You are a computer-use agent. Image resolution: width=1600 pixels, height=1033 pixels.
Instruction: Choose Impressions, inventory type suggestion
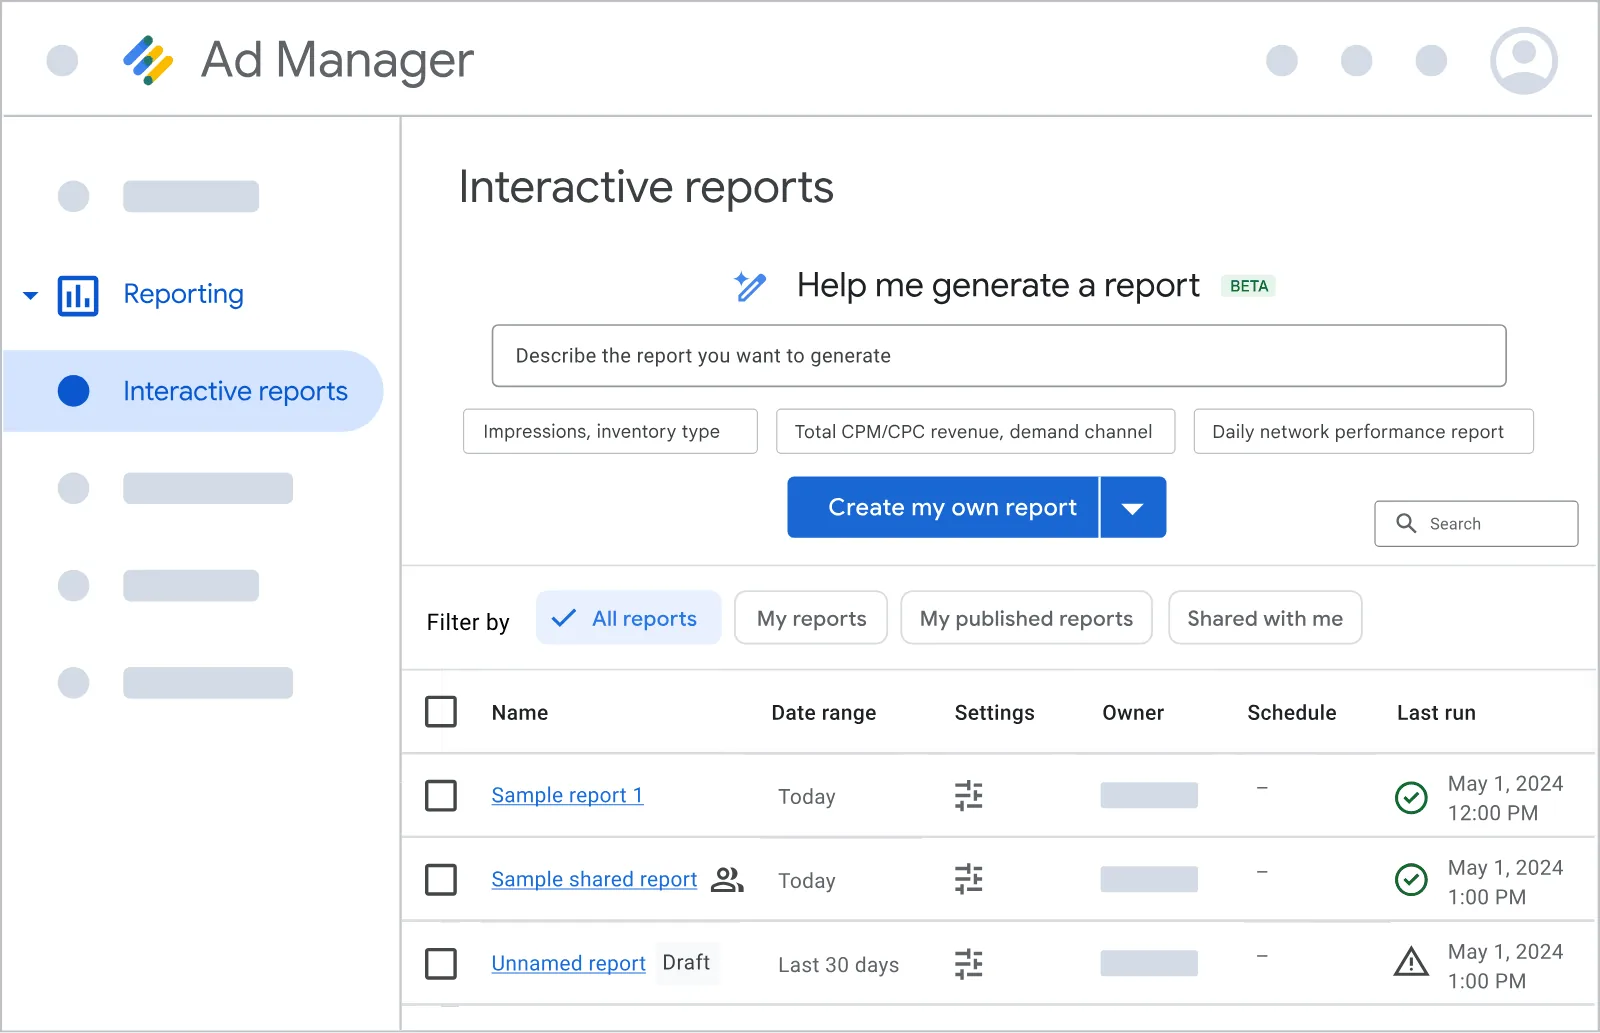pyautogui.click(x=610, y=432)
